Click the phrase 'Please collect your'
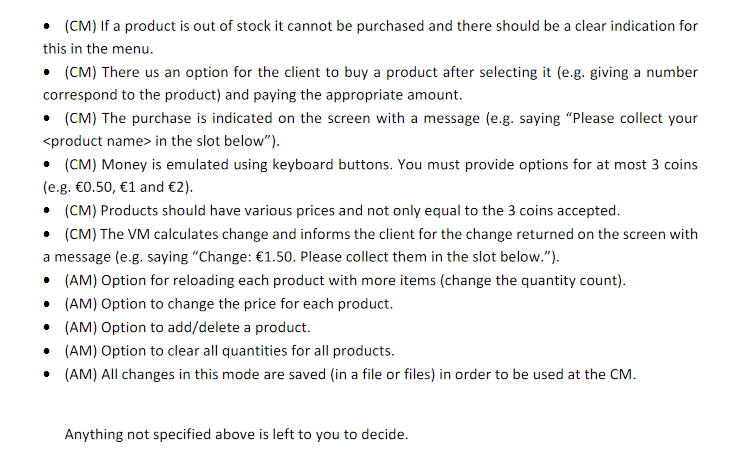Viewport: 744px width, 464px height. pos(635,119)
